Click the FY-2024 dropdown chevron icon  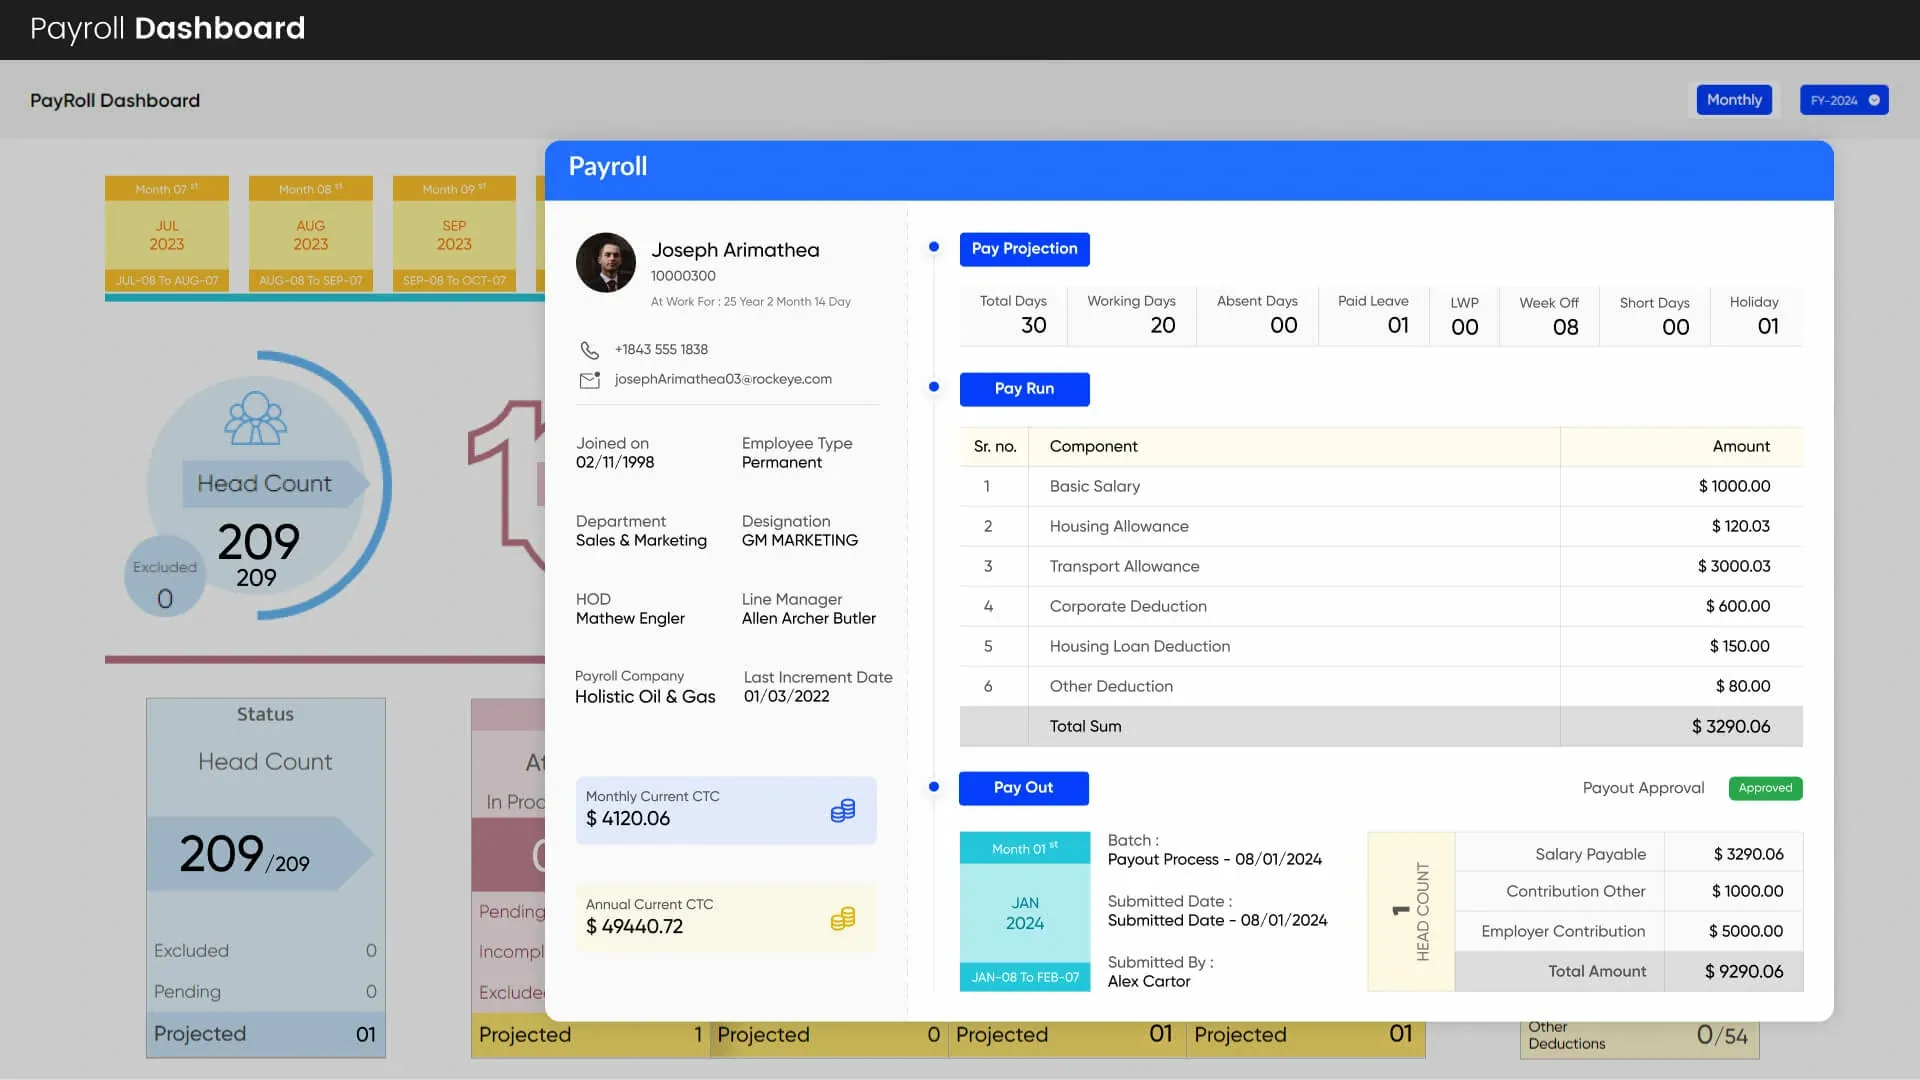coord(1874,100)
